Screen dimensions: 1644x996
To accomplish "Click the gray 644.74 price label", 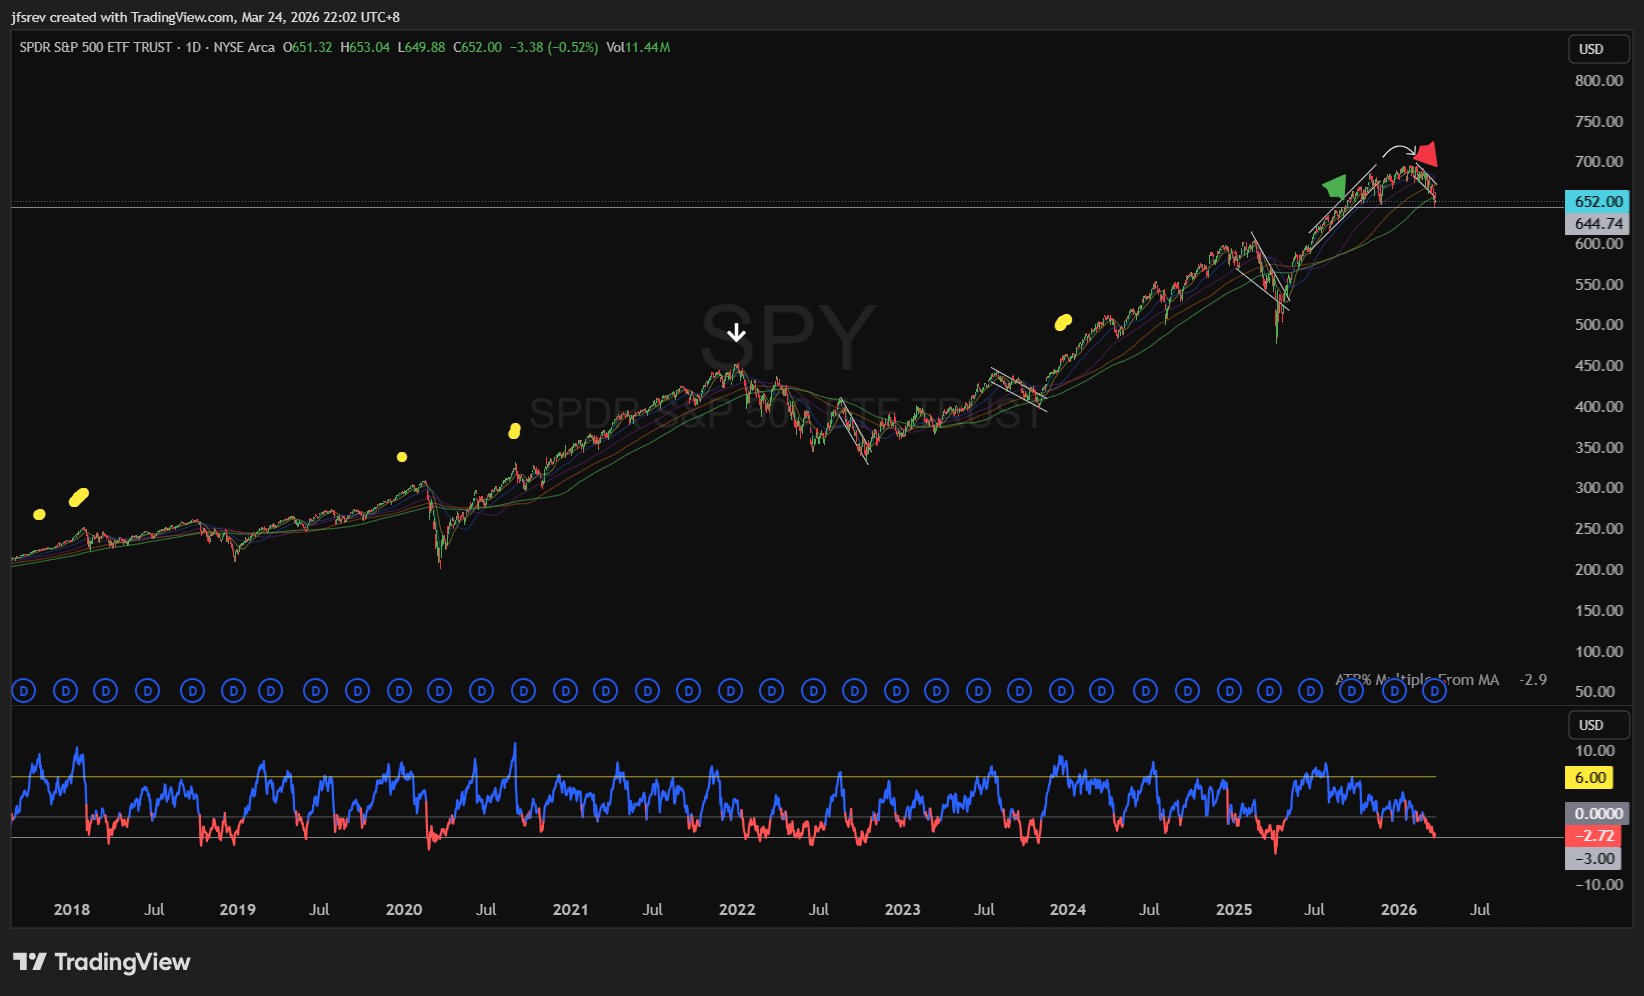I will (1597, 224).
